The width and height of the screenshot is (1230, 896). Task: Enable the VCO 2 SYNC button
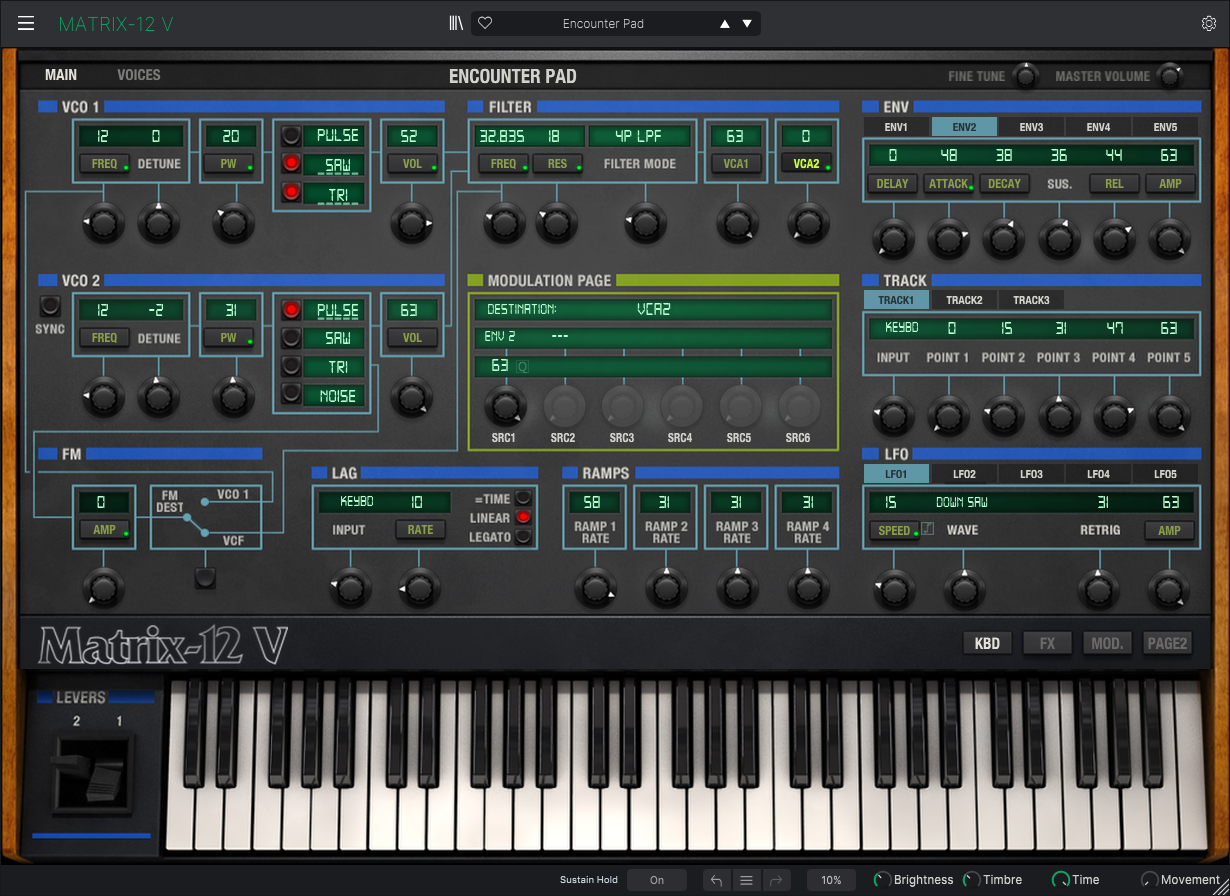49,307
